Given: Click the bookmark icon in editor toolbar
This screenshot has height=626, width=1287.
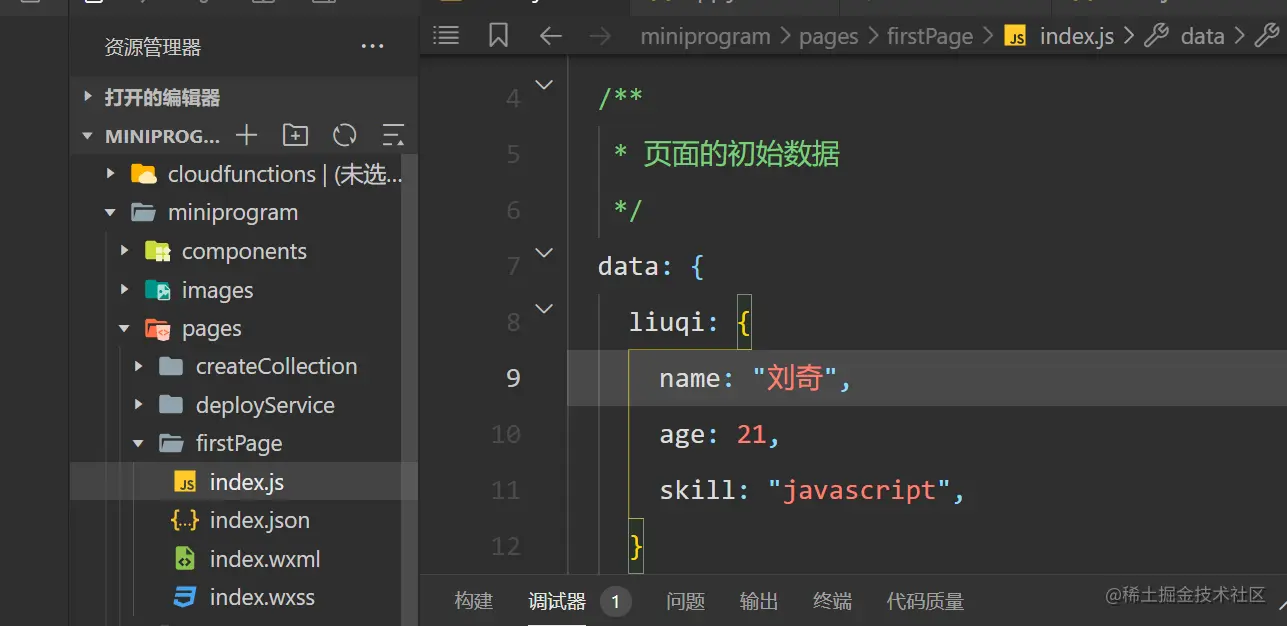Looking at the screenshot, I should pyautogui.click(x=498, y=36).
